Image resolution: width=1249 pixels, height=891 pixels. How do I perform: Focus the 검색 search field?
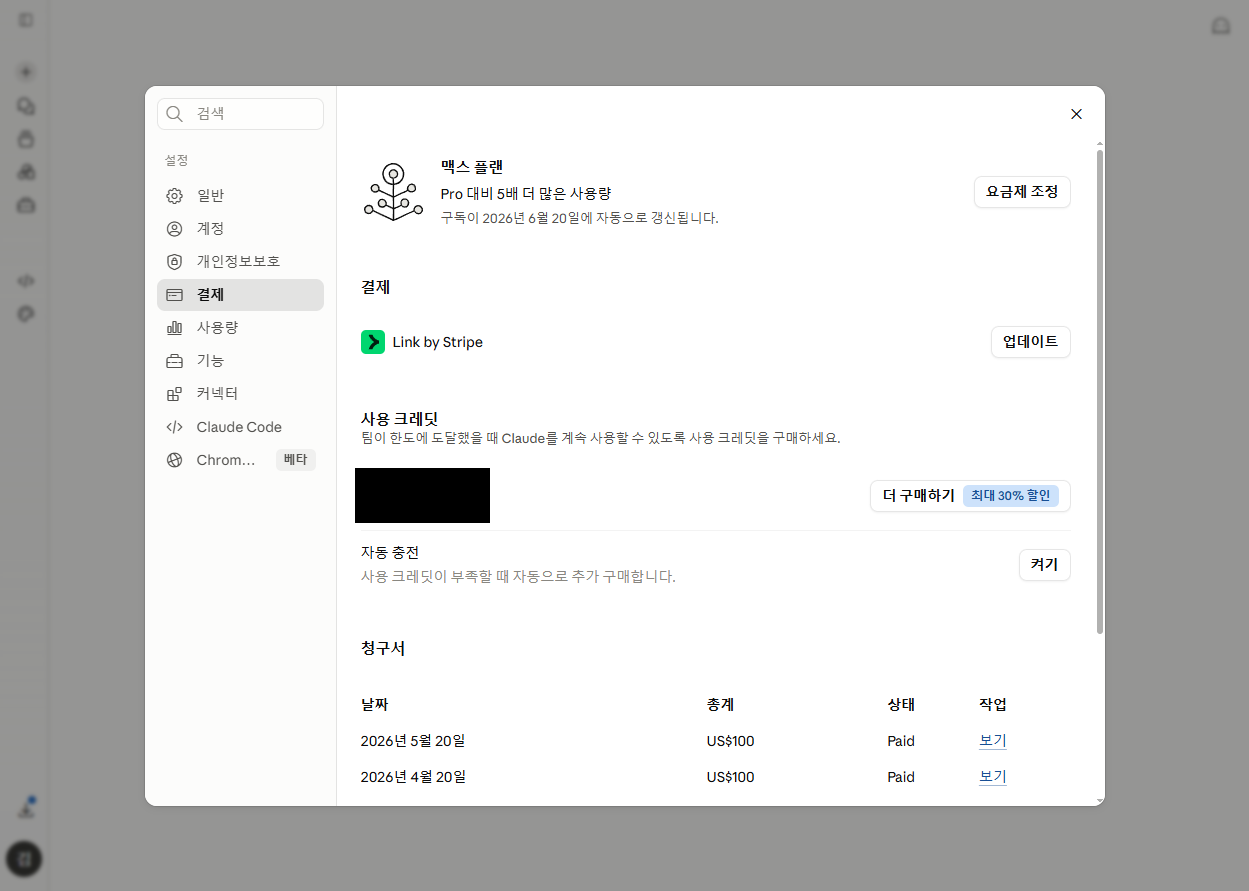point(240,114)
